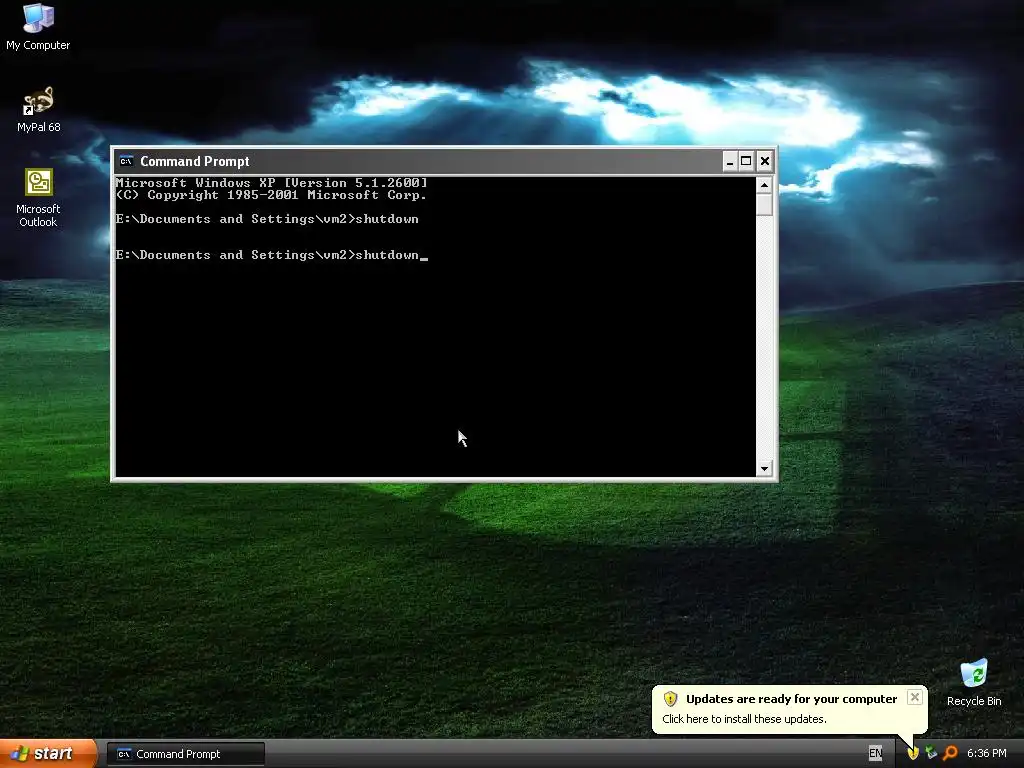Select the Microsoft Outlook desktop icon
1024x768 pixels.
pos(38,197)
